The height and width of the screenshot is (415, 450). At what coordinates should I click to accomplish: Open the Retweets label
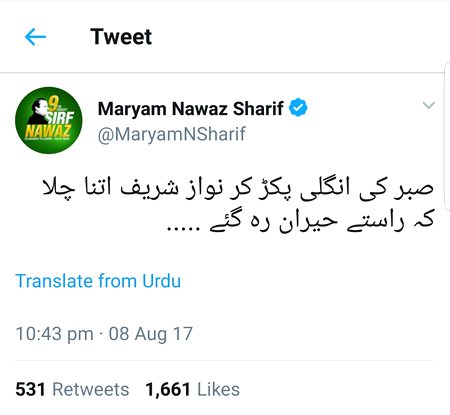tap(91, 389)
